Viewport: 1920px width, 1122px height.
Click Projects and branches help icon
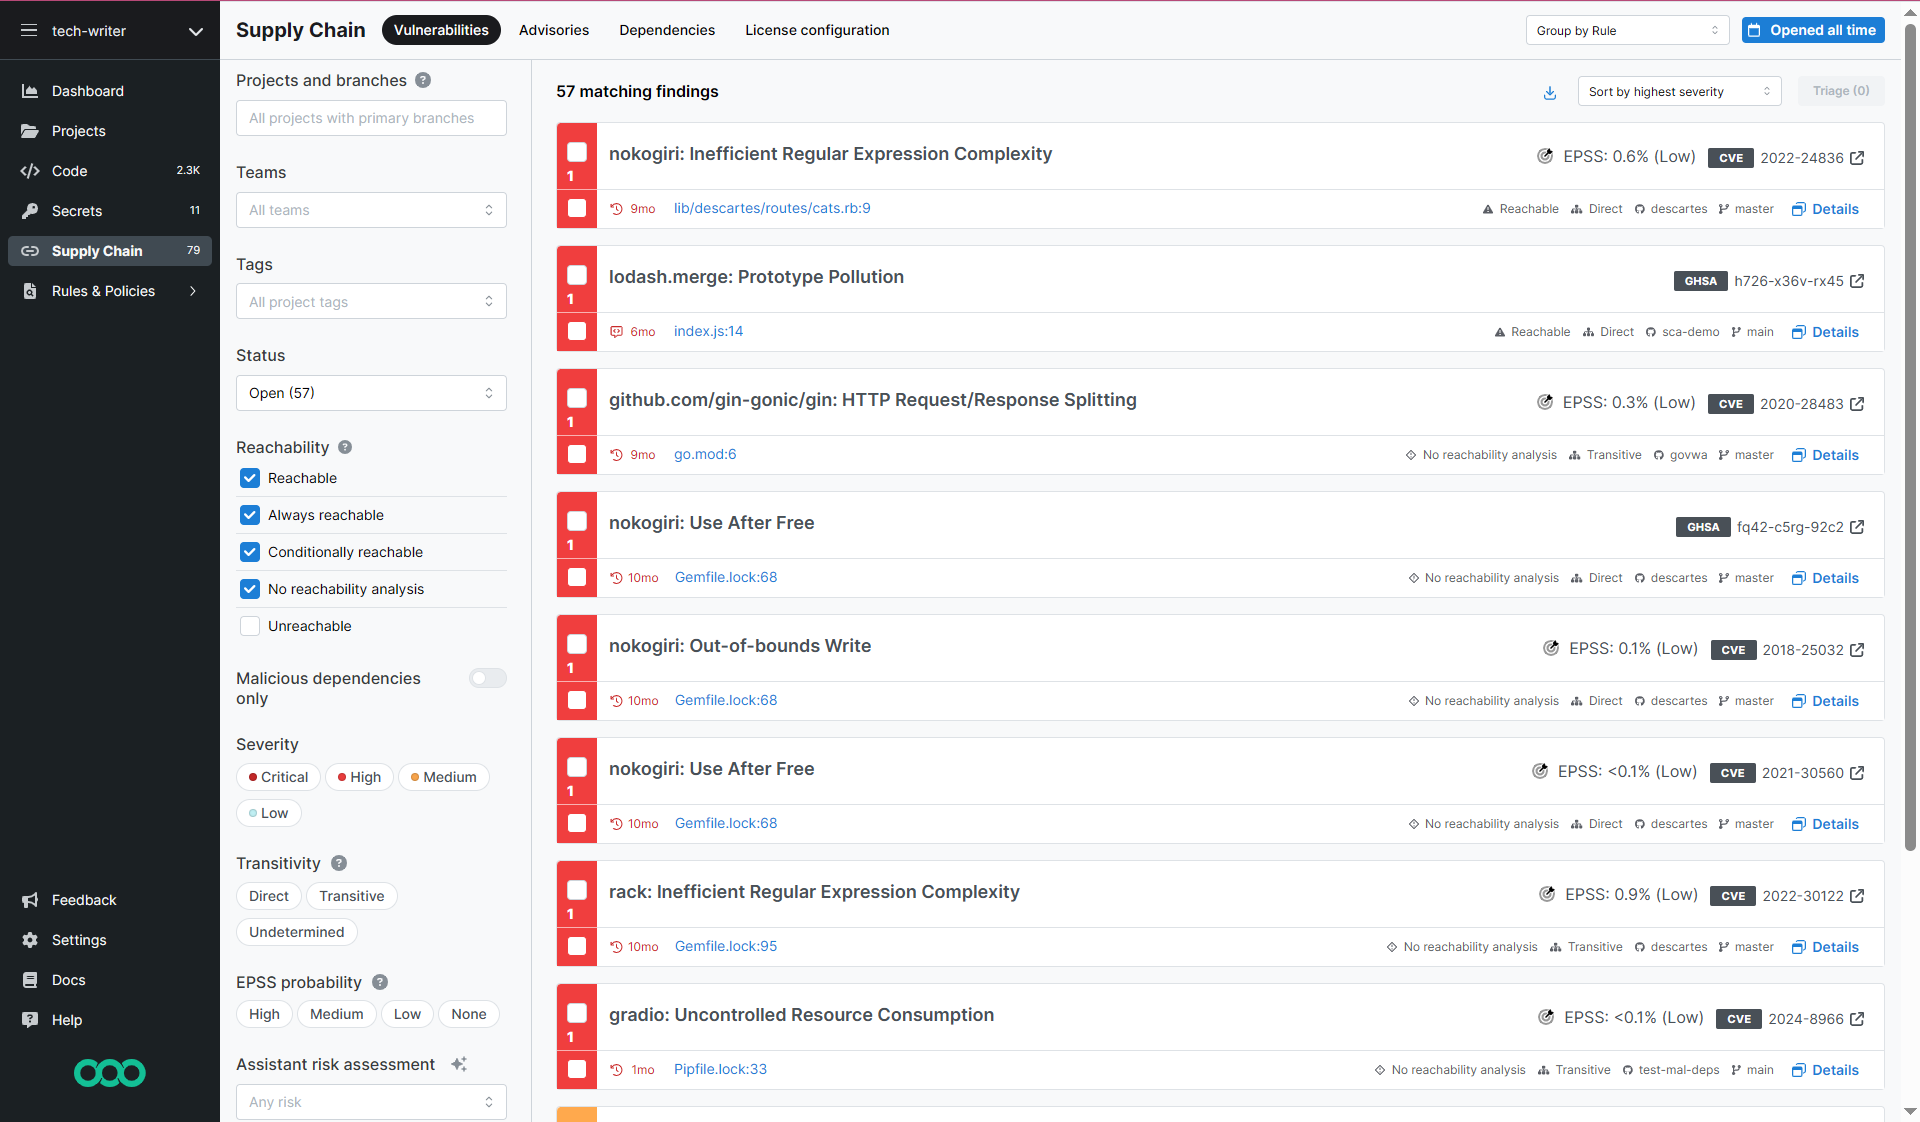pyautogui.click(x=423, y=80)
